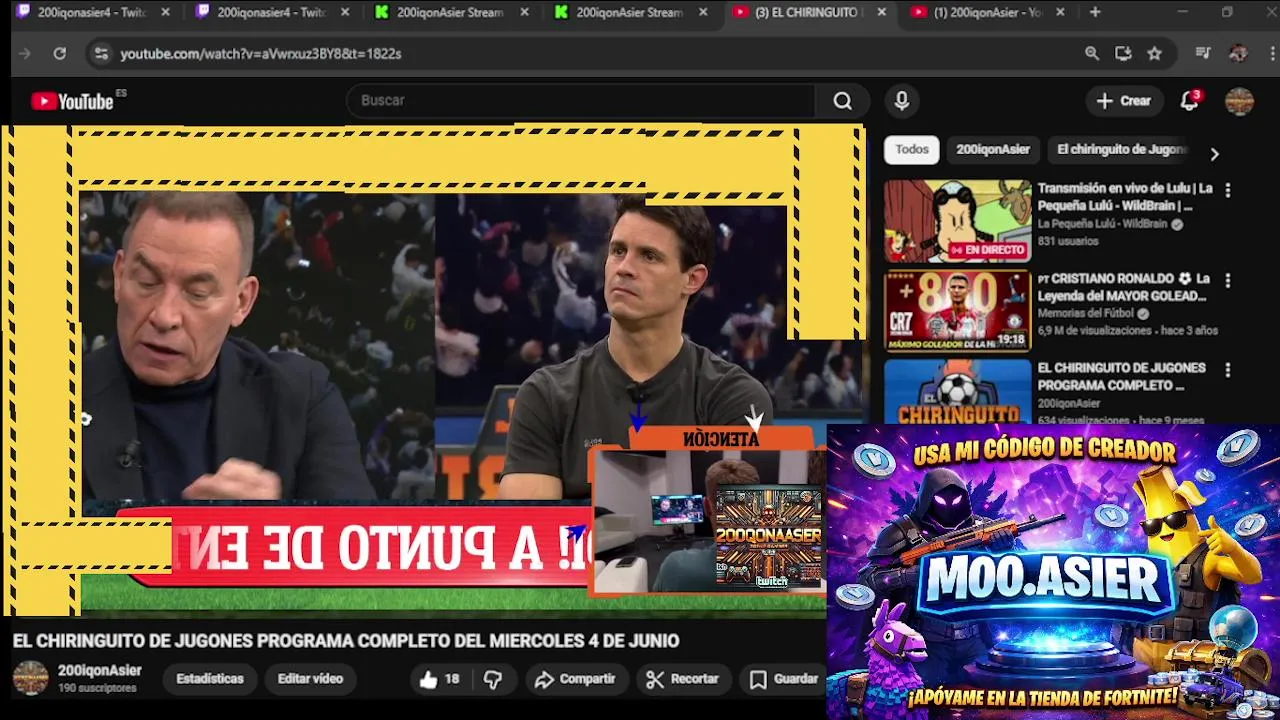Select the 200iqonAsier filter chip
Viewport: 1280px width, 720px height.
[993, 149]
